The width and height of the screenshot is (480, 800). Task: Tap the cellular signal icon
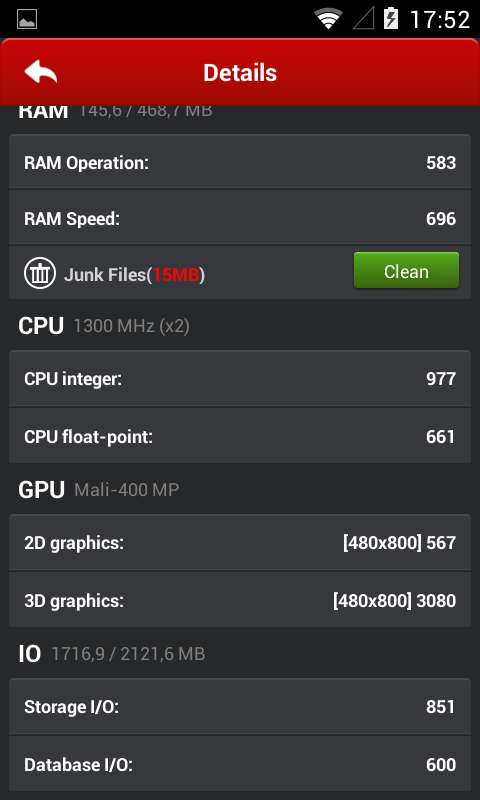(364, 19)
